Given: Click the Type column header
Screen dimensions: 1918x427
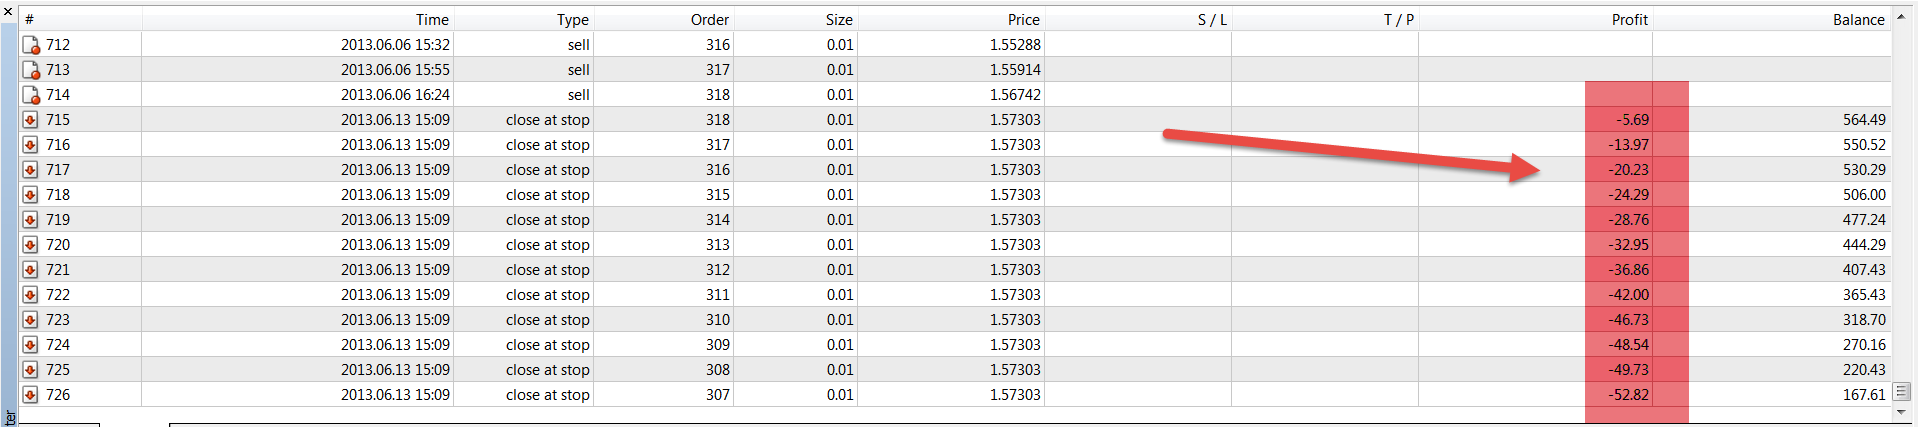Looking at the screenshot, I should click(572, 19).
